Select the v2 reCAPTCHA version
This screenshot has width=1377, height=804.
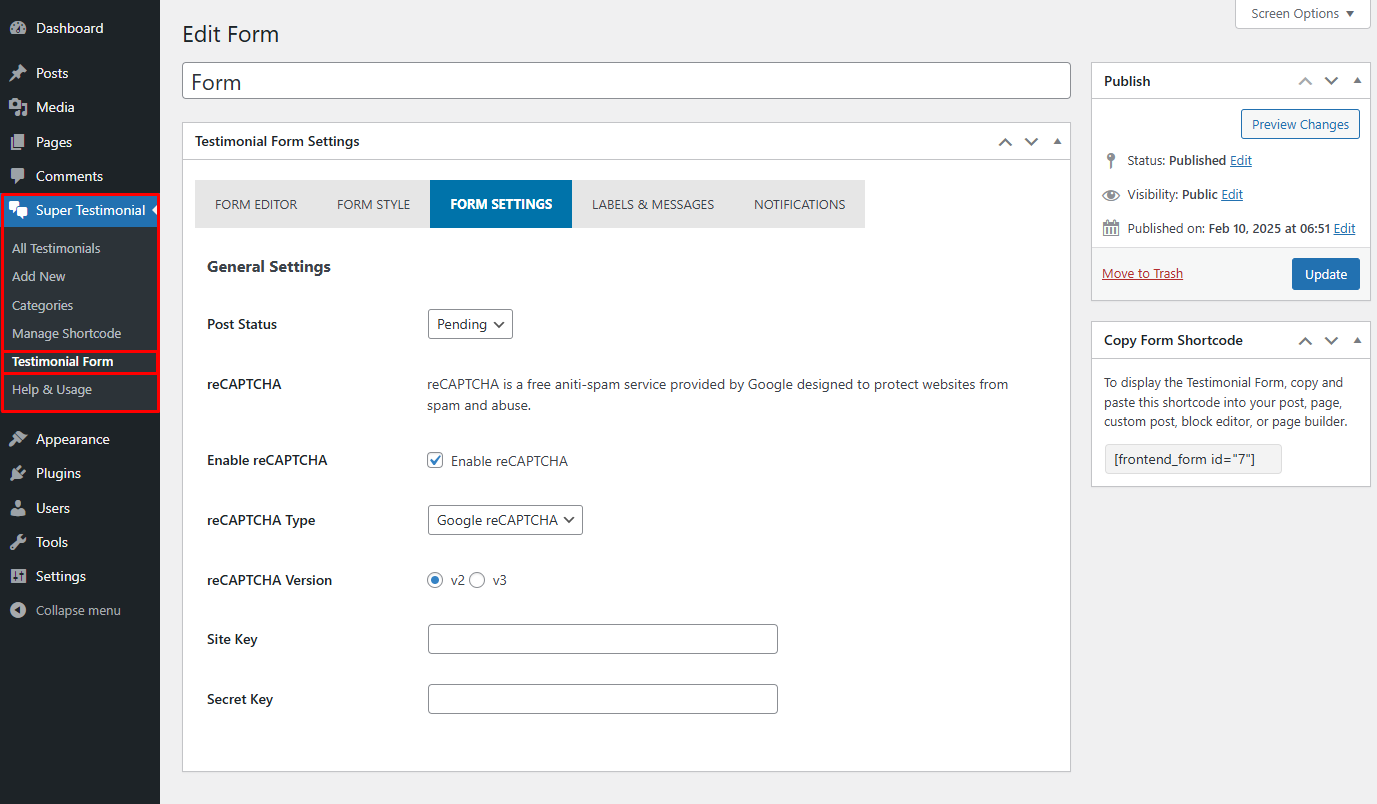[x=435, y=580]
